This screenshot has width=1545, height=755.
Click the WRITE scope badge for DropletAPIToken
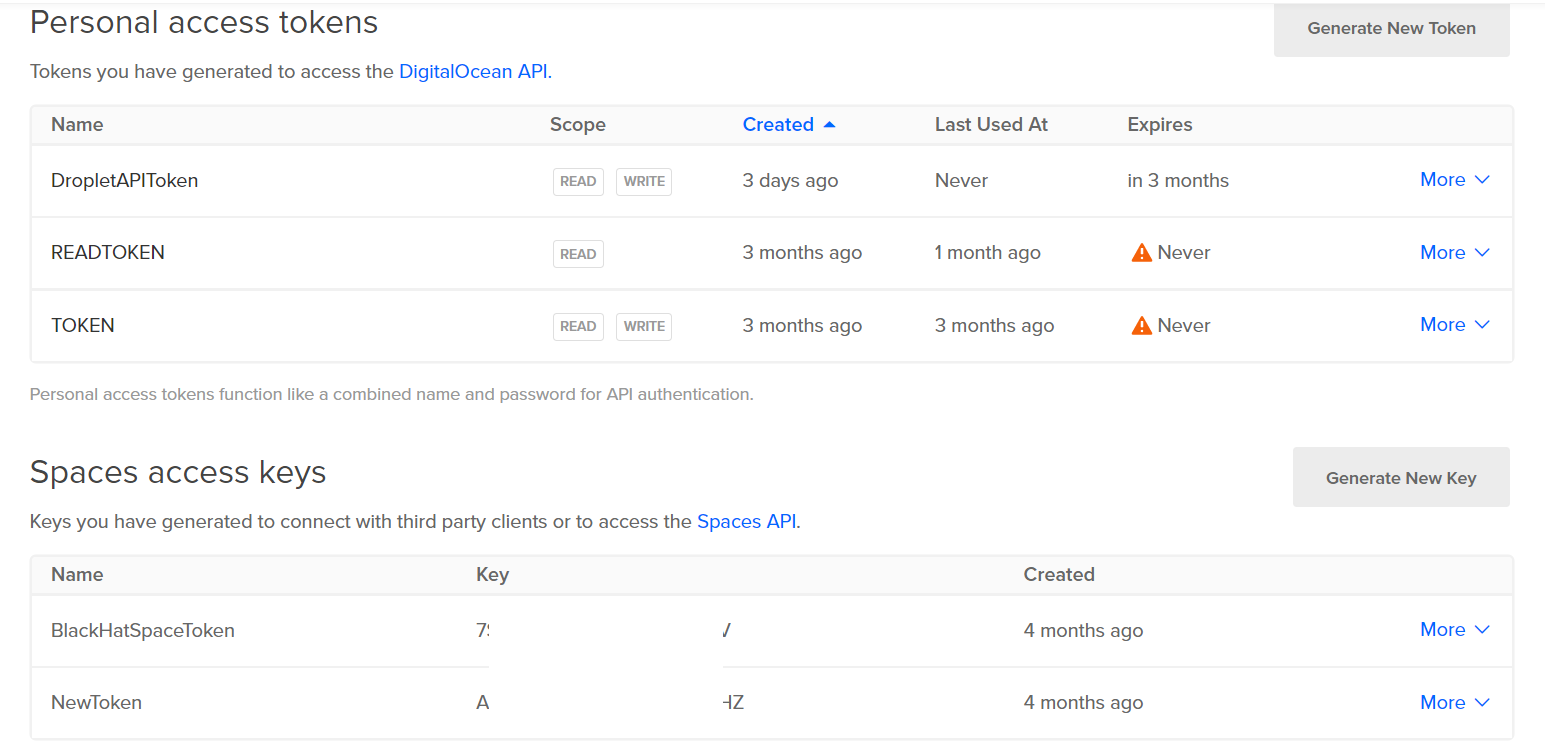tap(644, 182)
